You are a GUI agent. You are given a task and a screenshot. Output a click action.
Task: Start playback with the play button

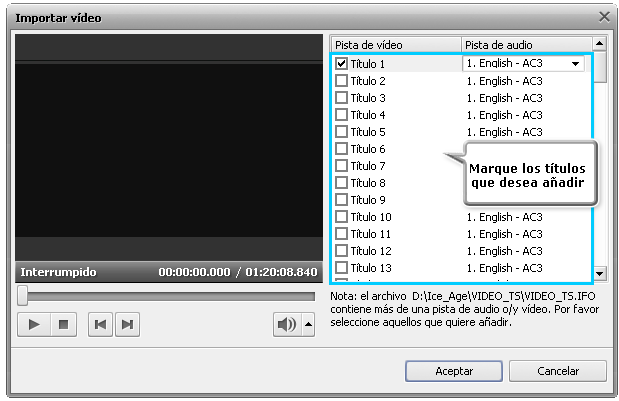coord(34,324)
